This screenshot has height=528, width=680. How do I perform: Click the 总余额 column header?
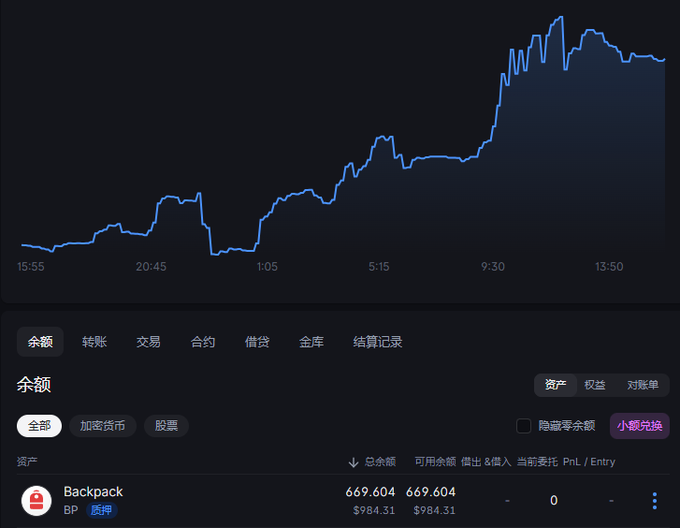(380, 462)
